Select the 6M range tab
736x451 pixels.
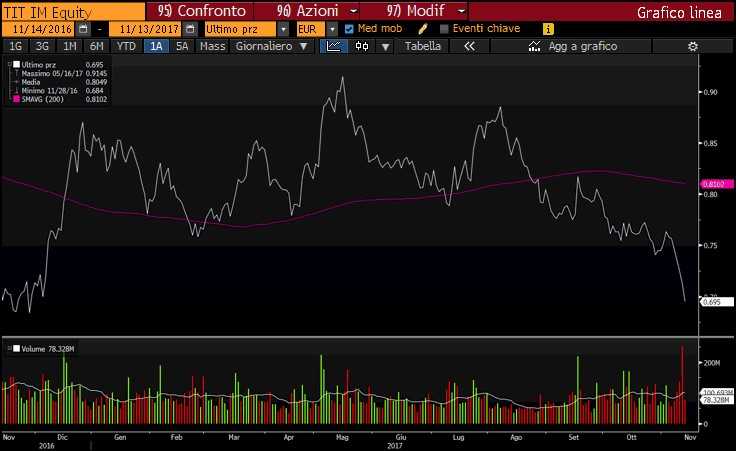(96, 46)
